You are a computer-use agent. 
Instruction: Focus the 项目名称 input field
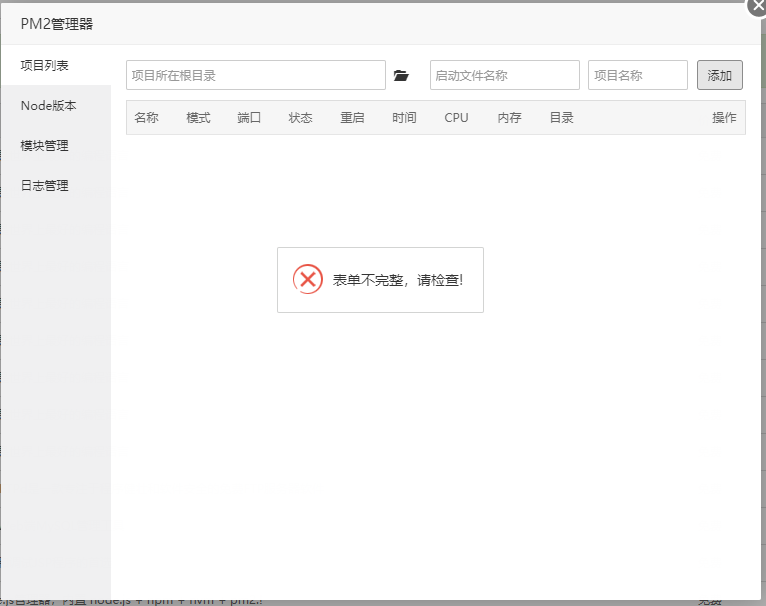point(638,75)
